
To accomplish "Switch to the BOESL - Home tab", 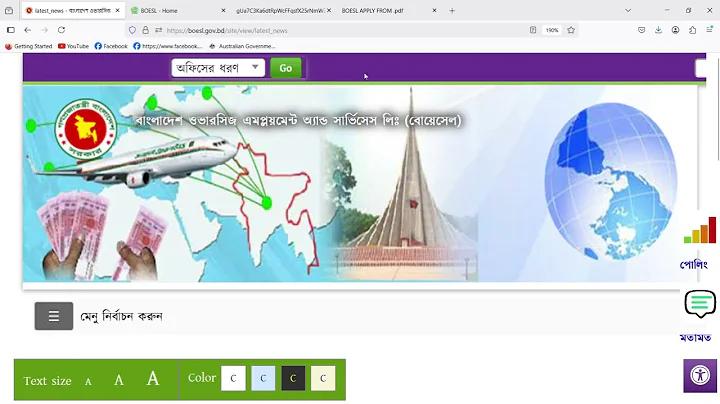I will pos(178,10).
